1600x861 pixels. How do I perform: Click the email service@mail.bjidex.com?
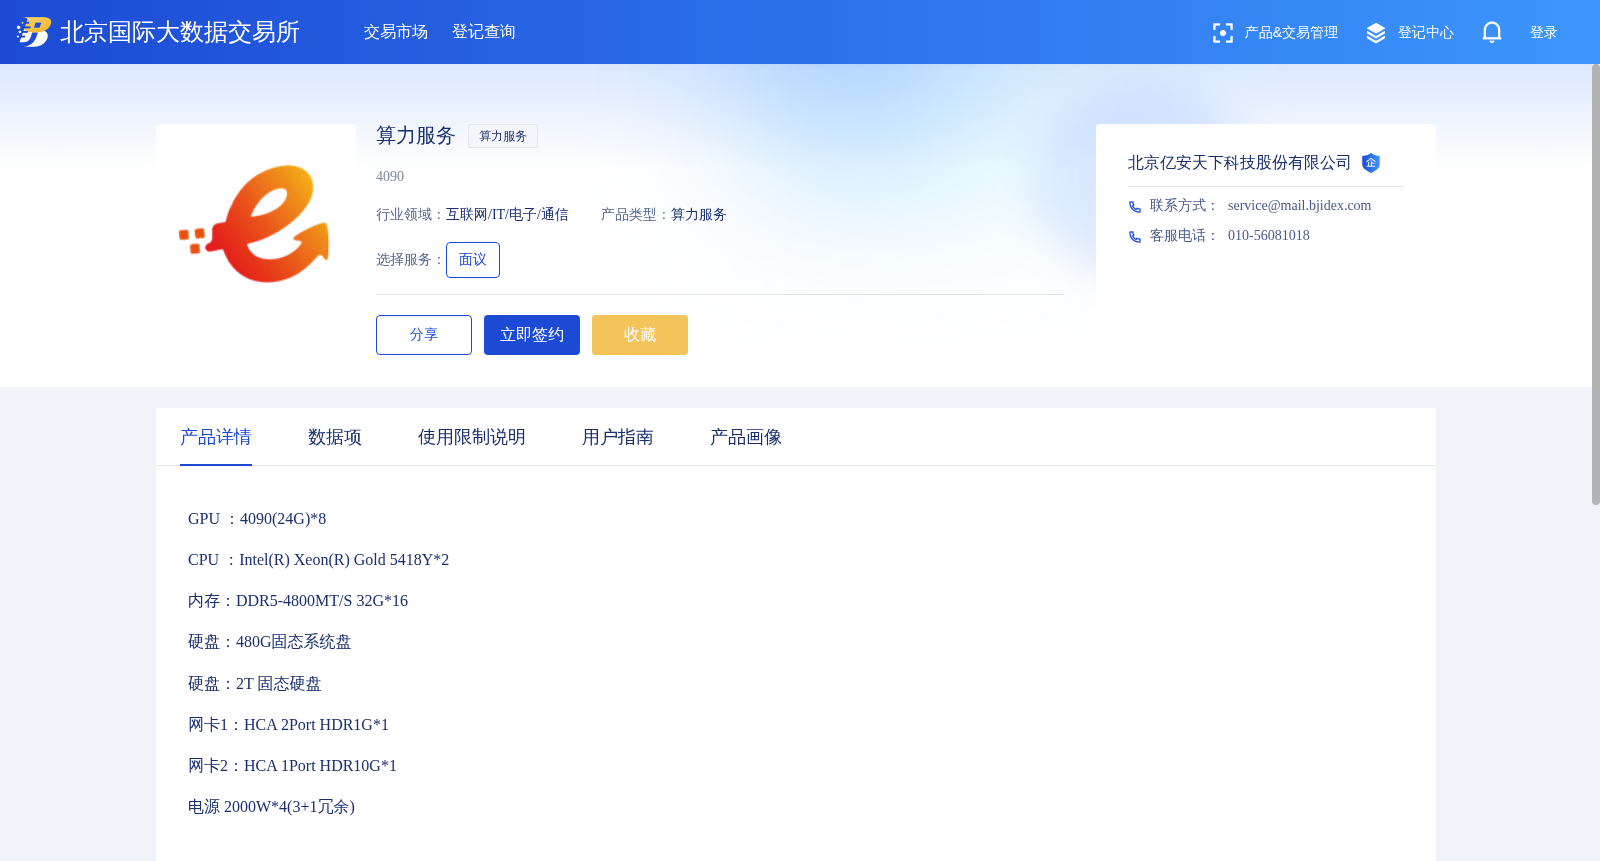click(1299, 206)
